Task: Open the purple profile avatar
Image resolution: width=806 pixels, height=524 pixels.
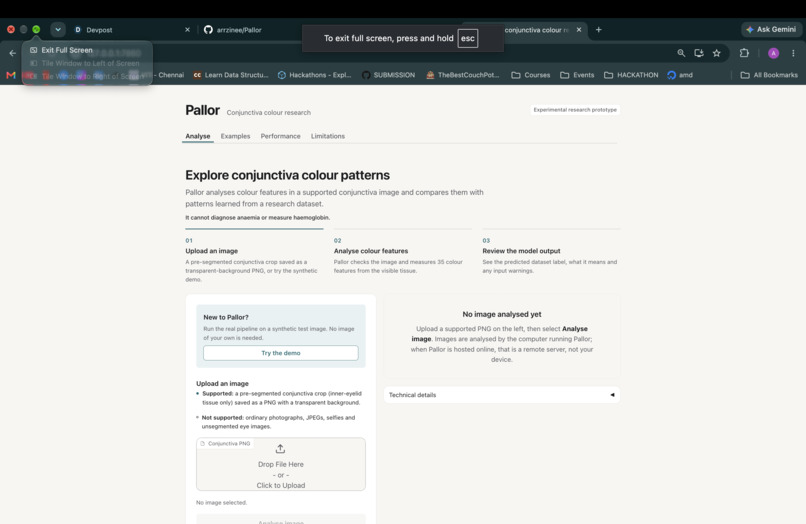Action: [773, 53]
